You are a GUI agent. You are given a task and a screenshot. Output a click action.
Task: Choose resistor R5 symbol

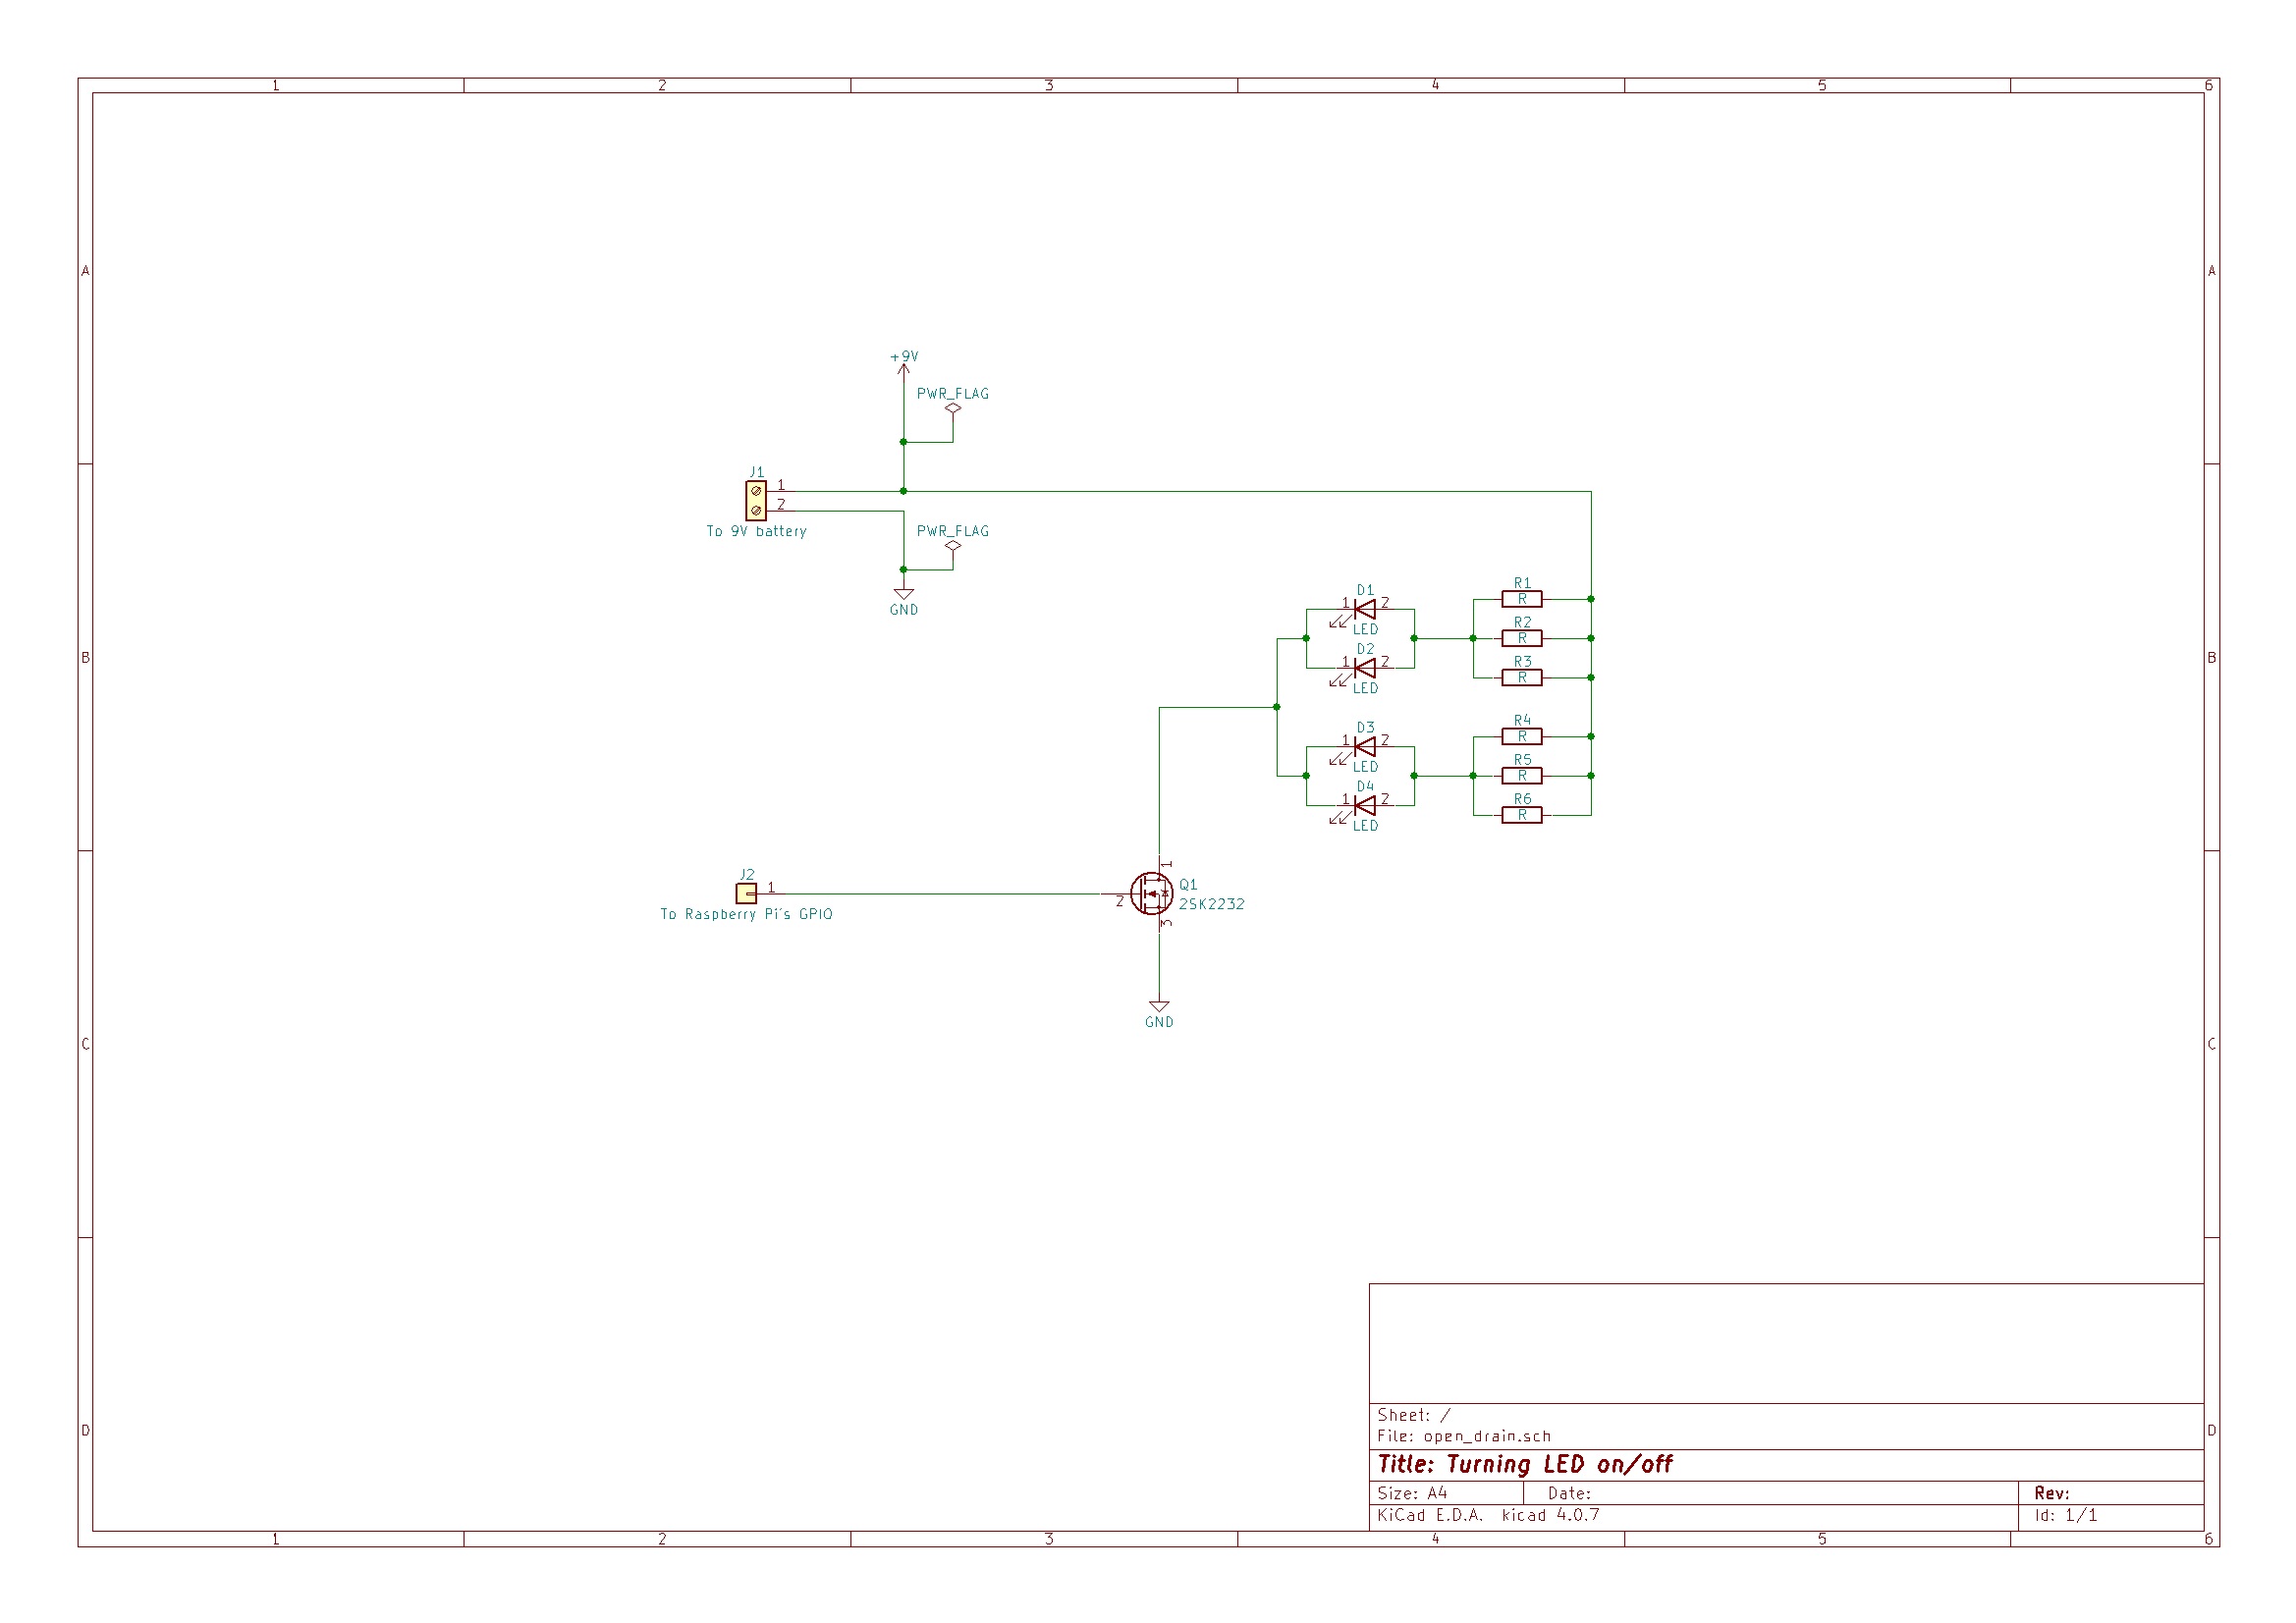pos(1522,776)
